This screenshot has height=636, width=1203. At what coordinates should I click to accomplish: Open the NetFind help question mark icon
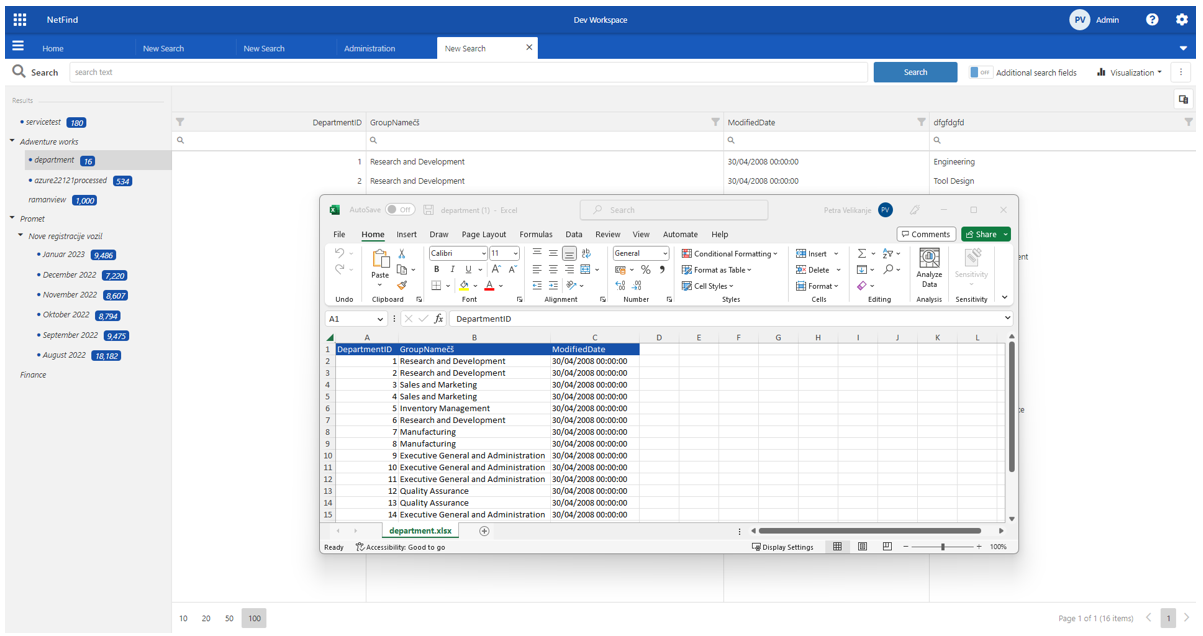[x=1152, y=19]
